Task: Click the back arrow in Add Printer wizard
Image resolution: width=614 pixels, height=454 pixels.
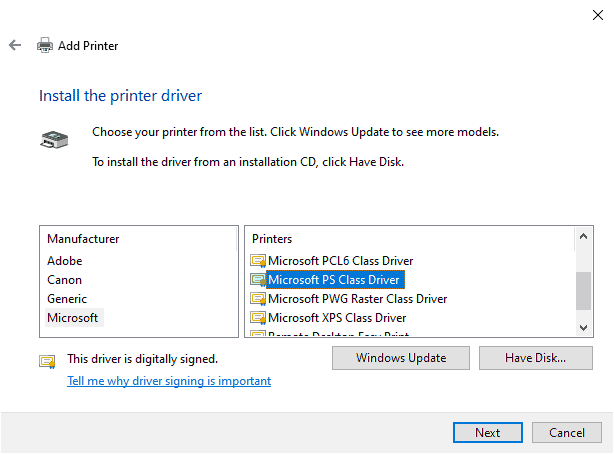Action: [x=15, y=46]
